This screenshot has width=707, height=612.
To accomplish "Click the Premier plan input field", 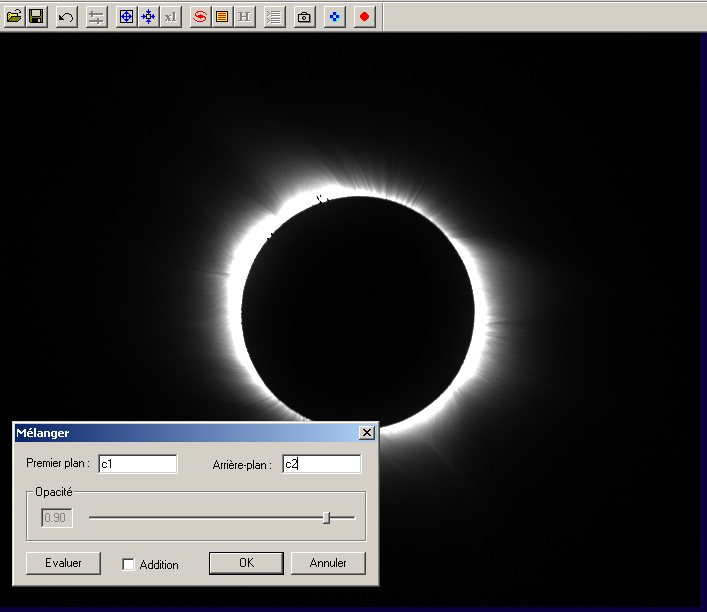I will tap(138, 464).
